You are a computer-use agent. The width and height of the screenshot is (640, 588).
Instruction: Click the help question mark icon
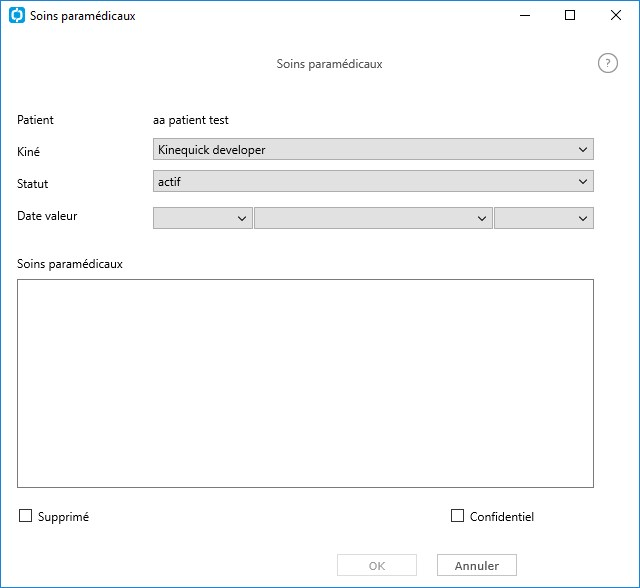pos(607,63)
